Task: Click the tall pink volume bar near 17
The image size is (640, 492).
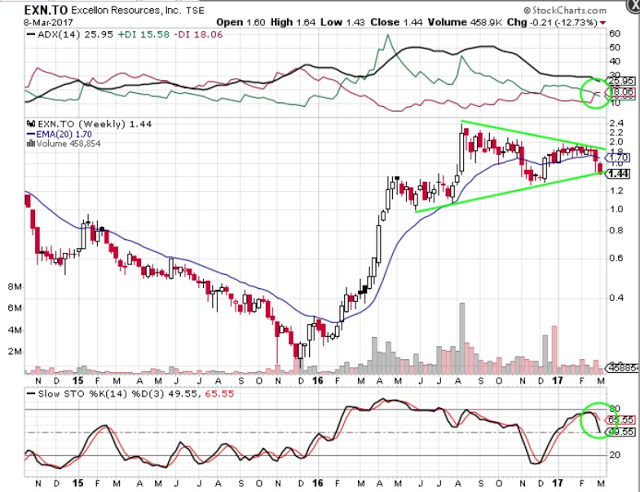Action: (554, 350)
